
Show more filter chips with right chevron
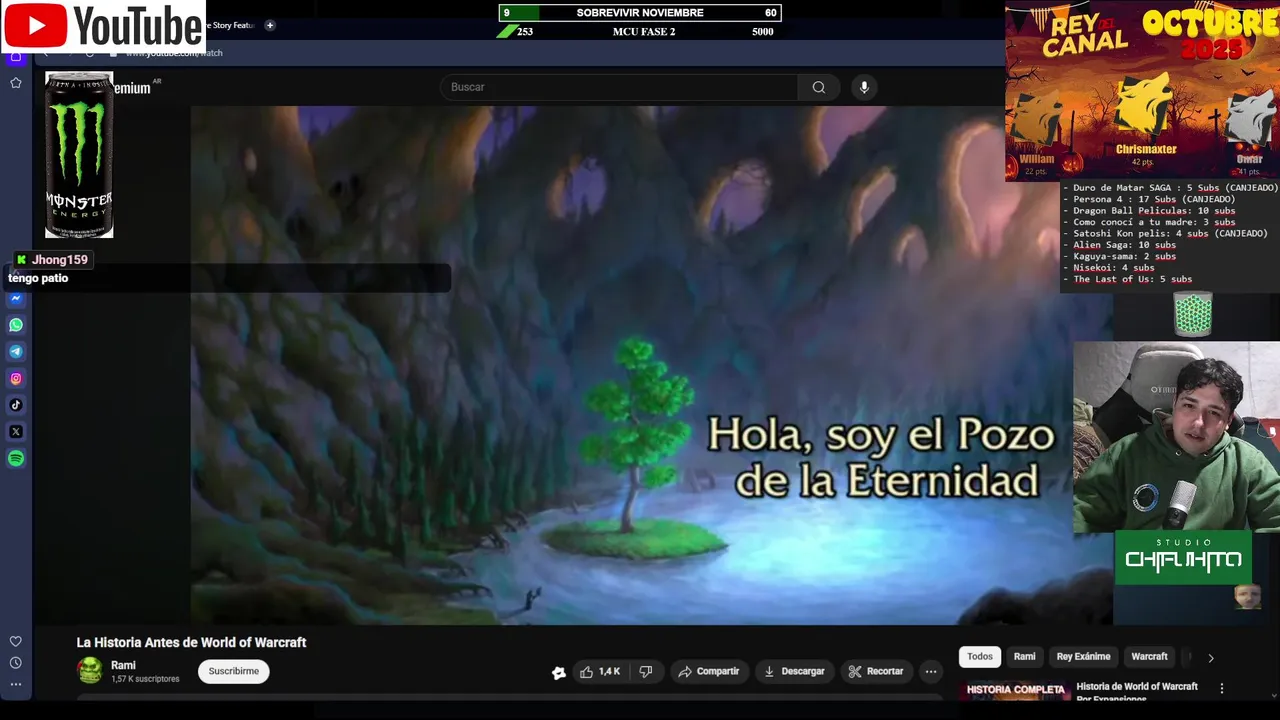tap(1211, 658)
